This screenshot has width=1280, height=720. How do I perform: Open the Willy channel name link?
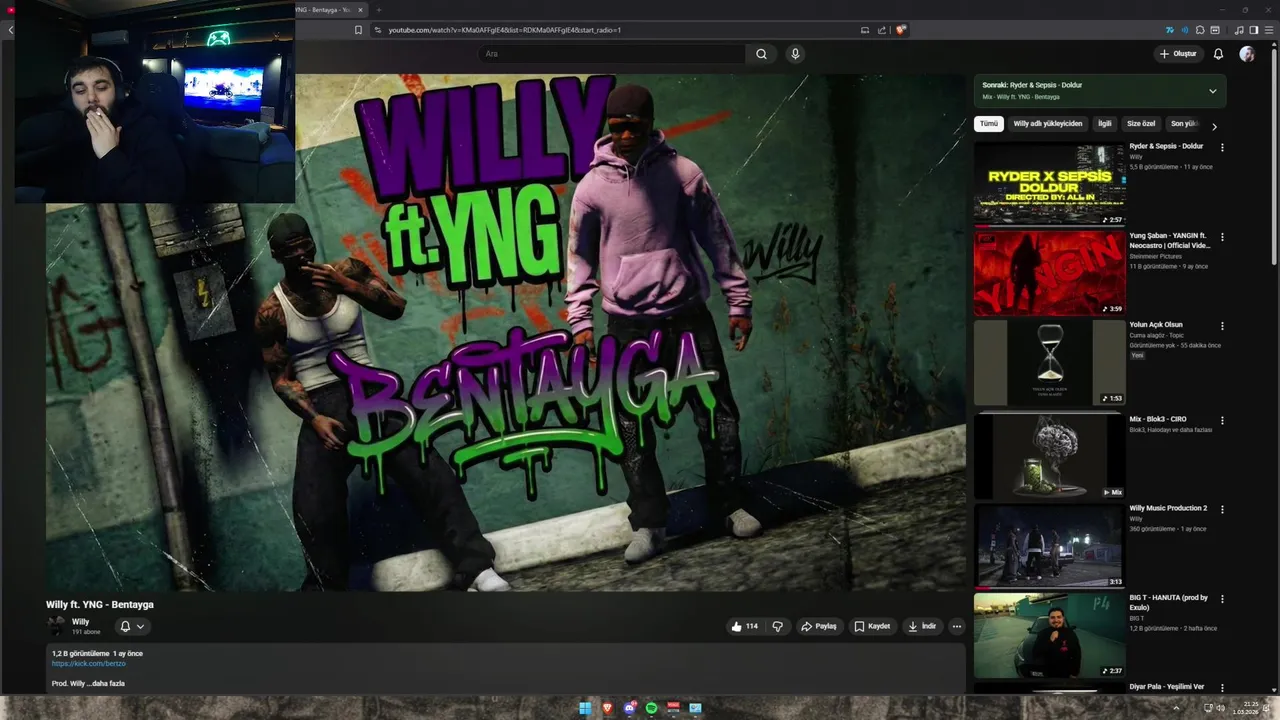(80, 622)
